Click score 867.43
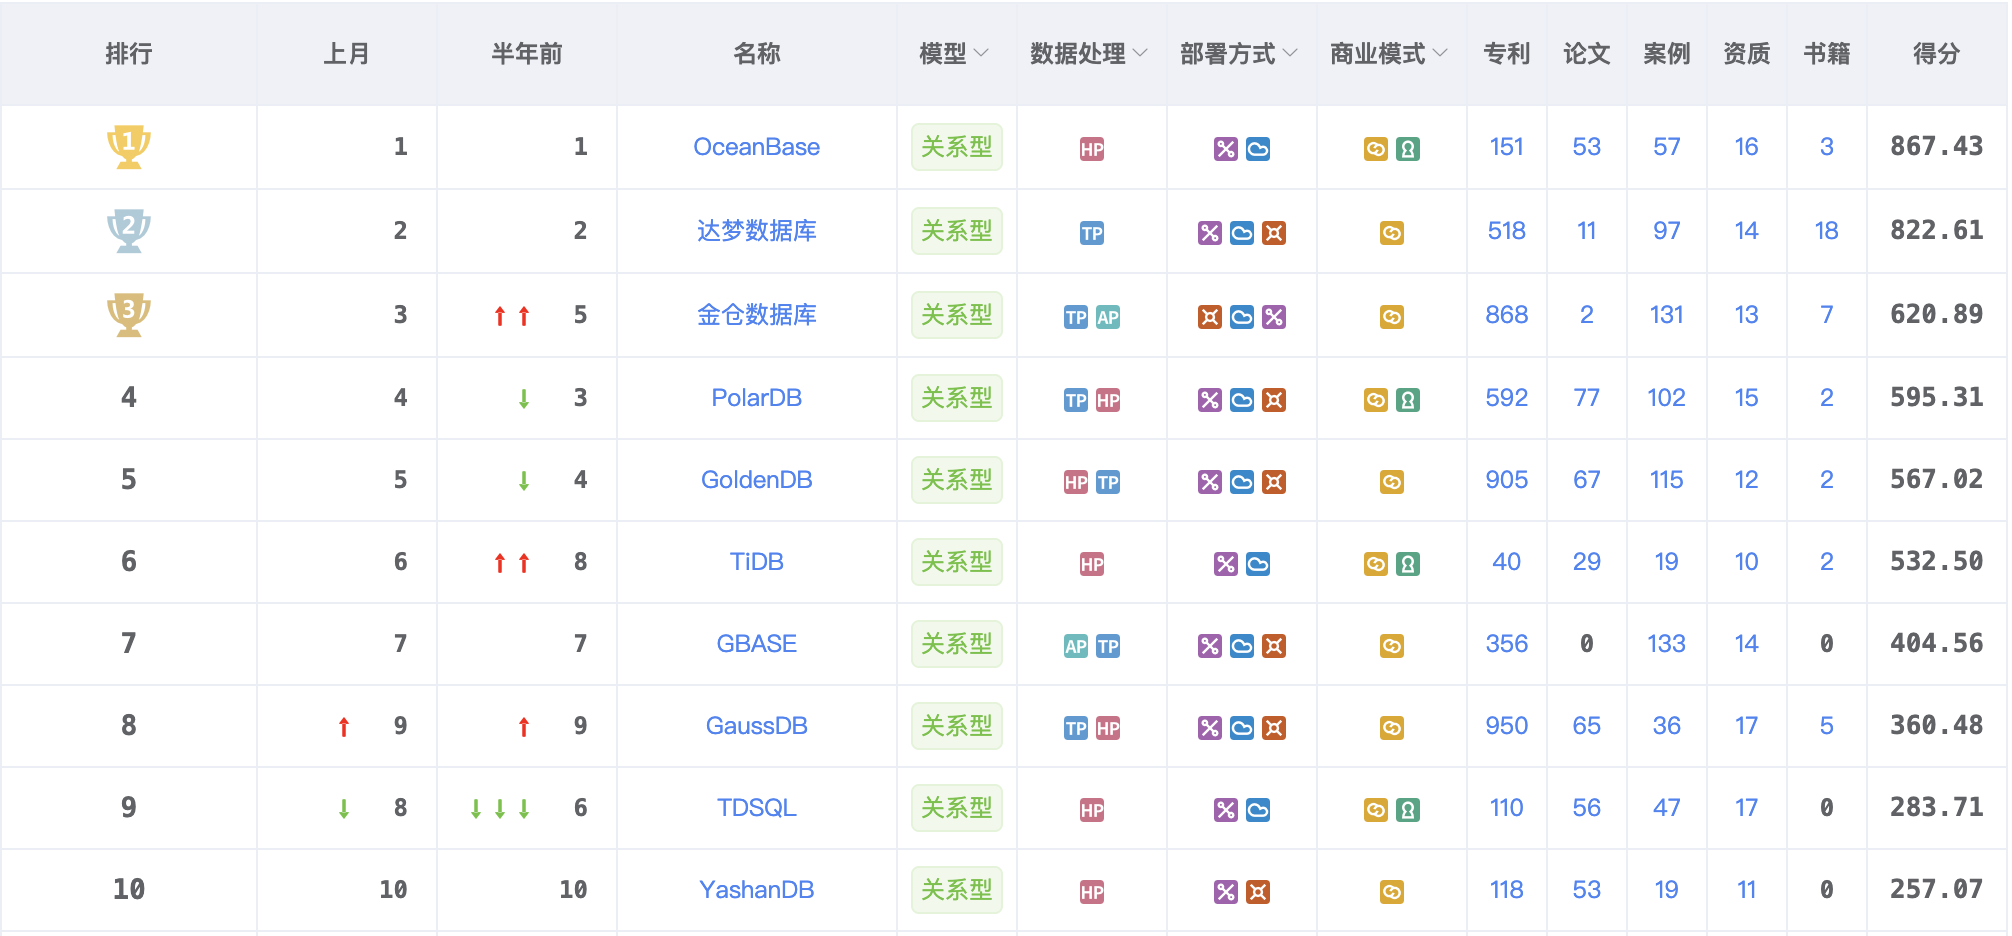This screenshot has width=2012, height=936. (x=1937, y=147)
